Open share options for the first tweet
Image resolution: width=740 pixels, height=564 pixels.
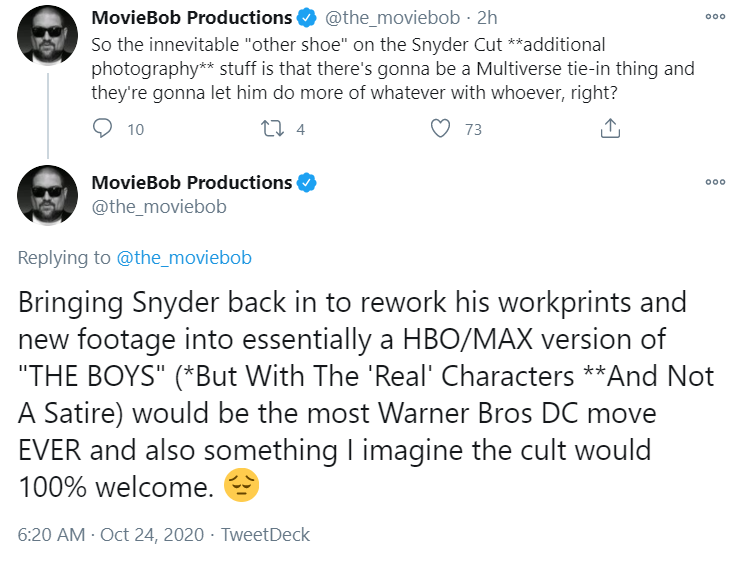coord(610,128)
